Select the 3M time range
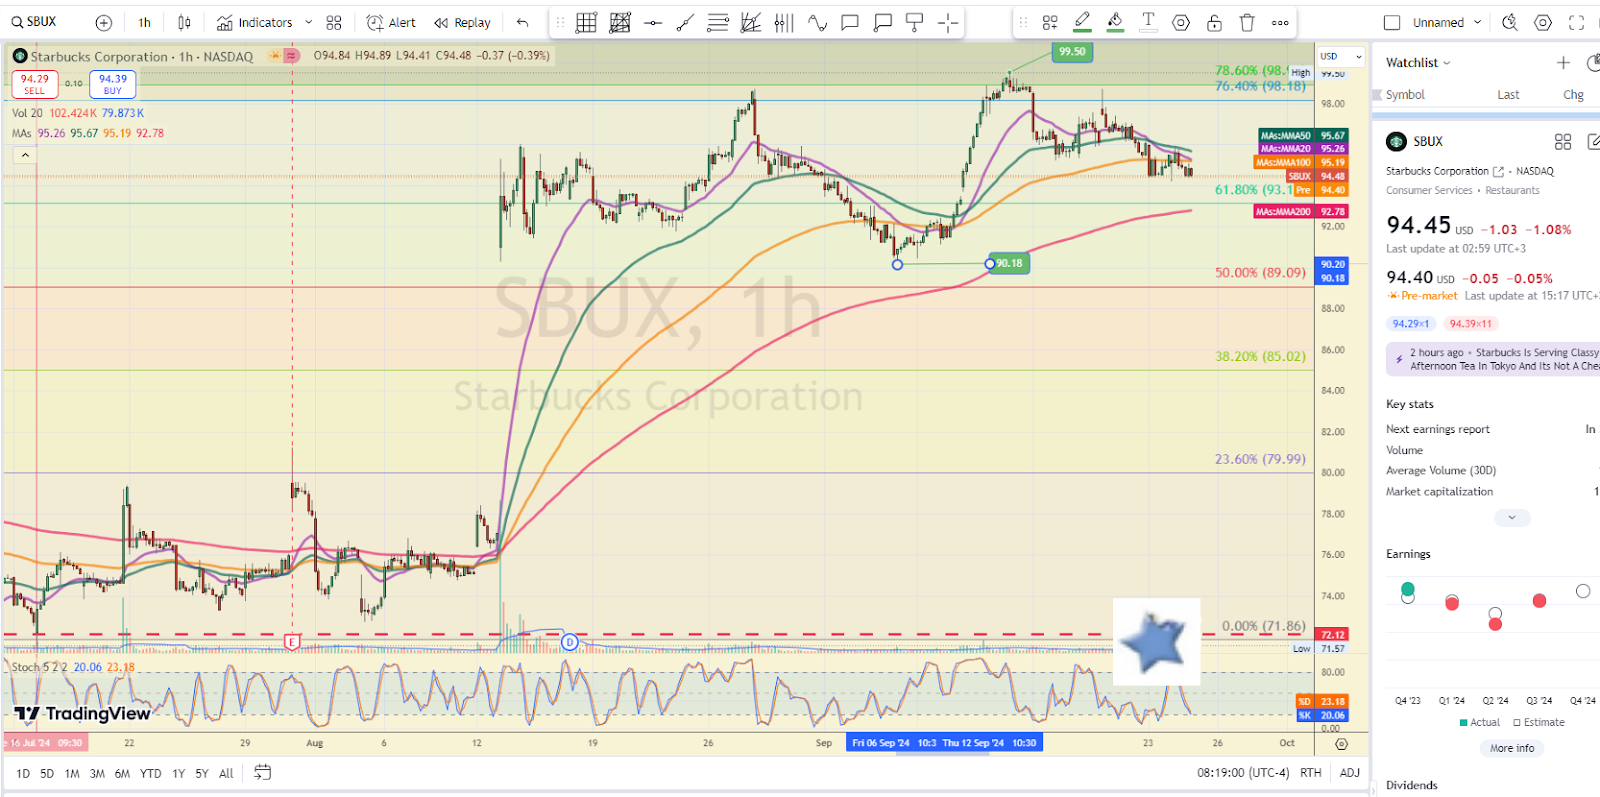The image size is (1600, 797). click(97, 773)
